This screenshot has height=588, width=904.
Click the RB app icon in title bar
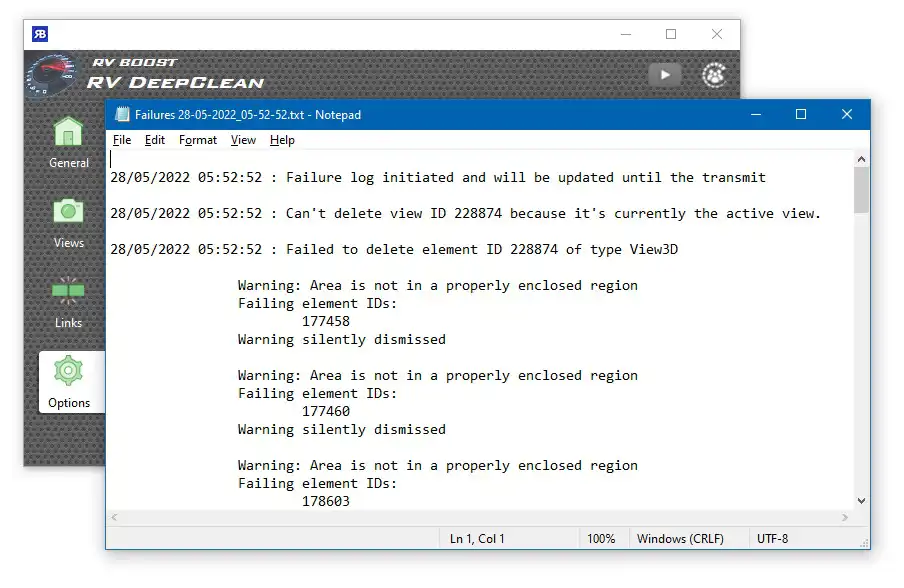[x=40, y=34]
